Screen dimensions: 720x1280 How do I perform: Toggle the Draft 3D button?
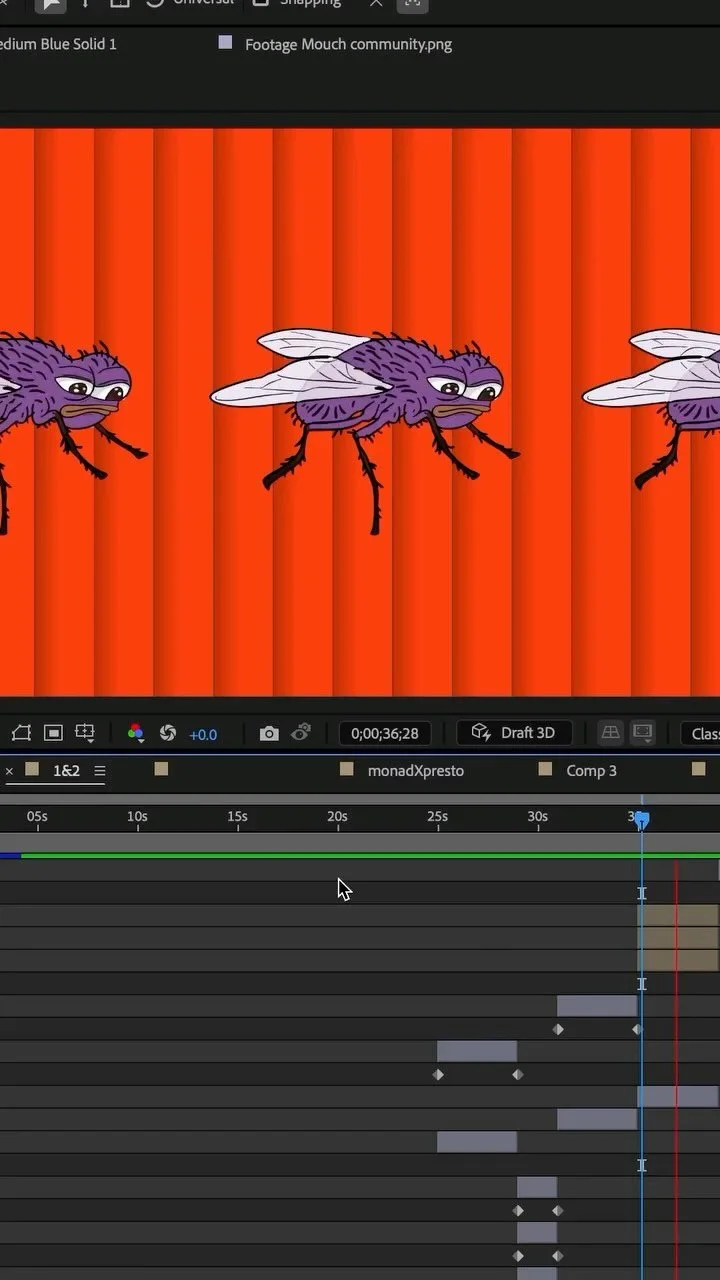point(514,733)
